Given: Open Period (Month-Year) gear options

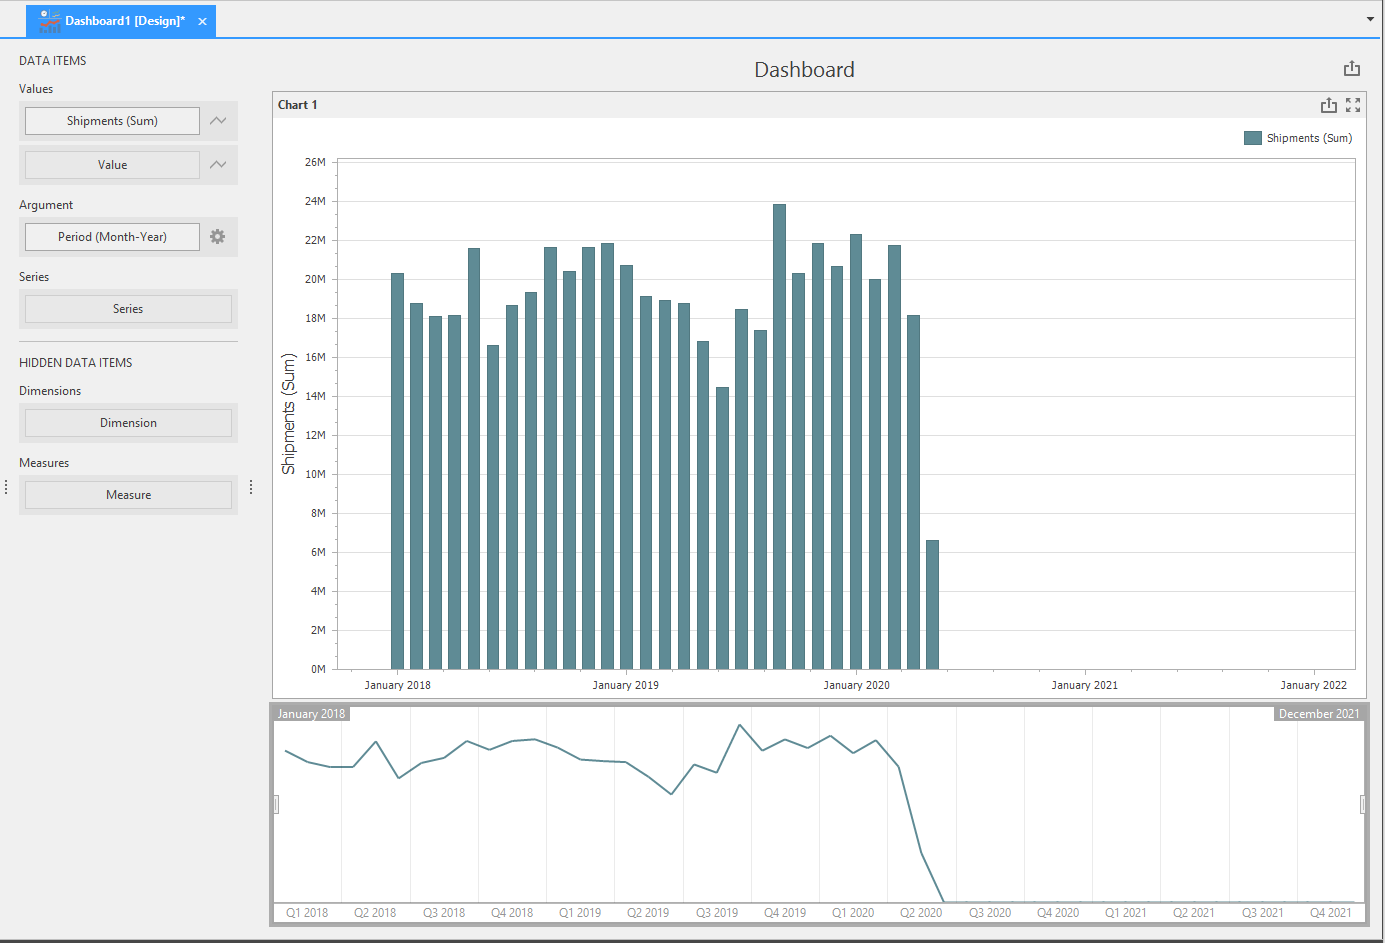Looking at the screenshot, I should [217, 237].
